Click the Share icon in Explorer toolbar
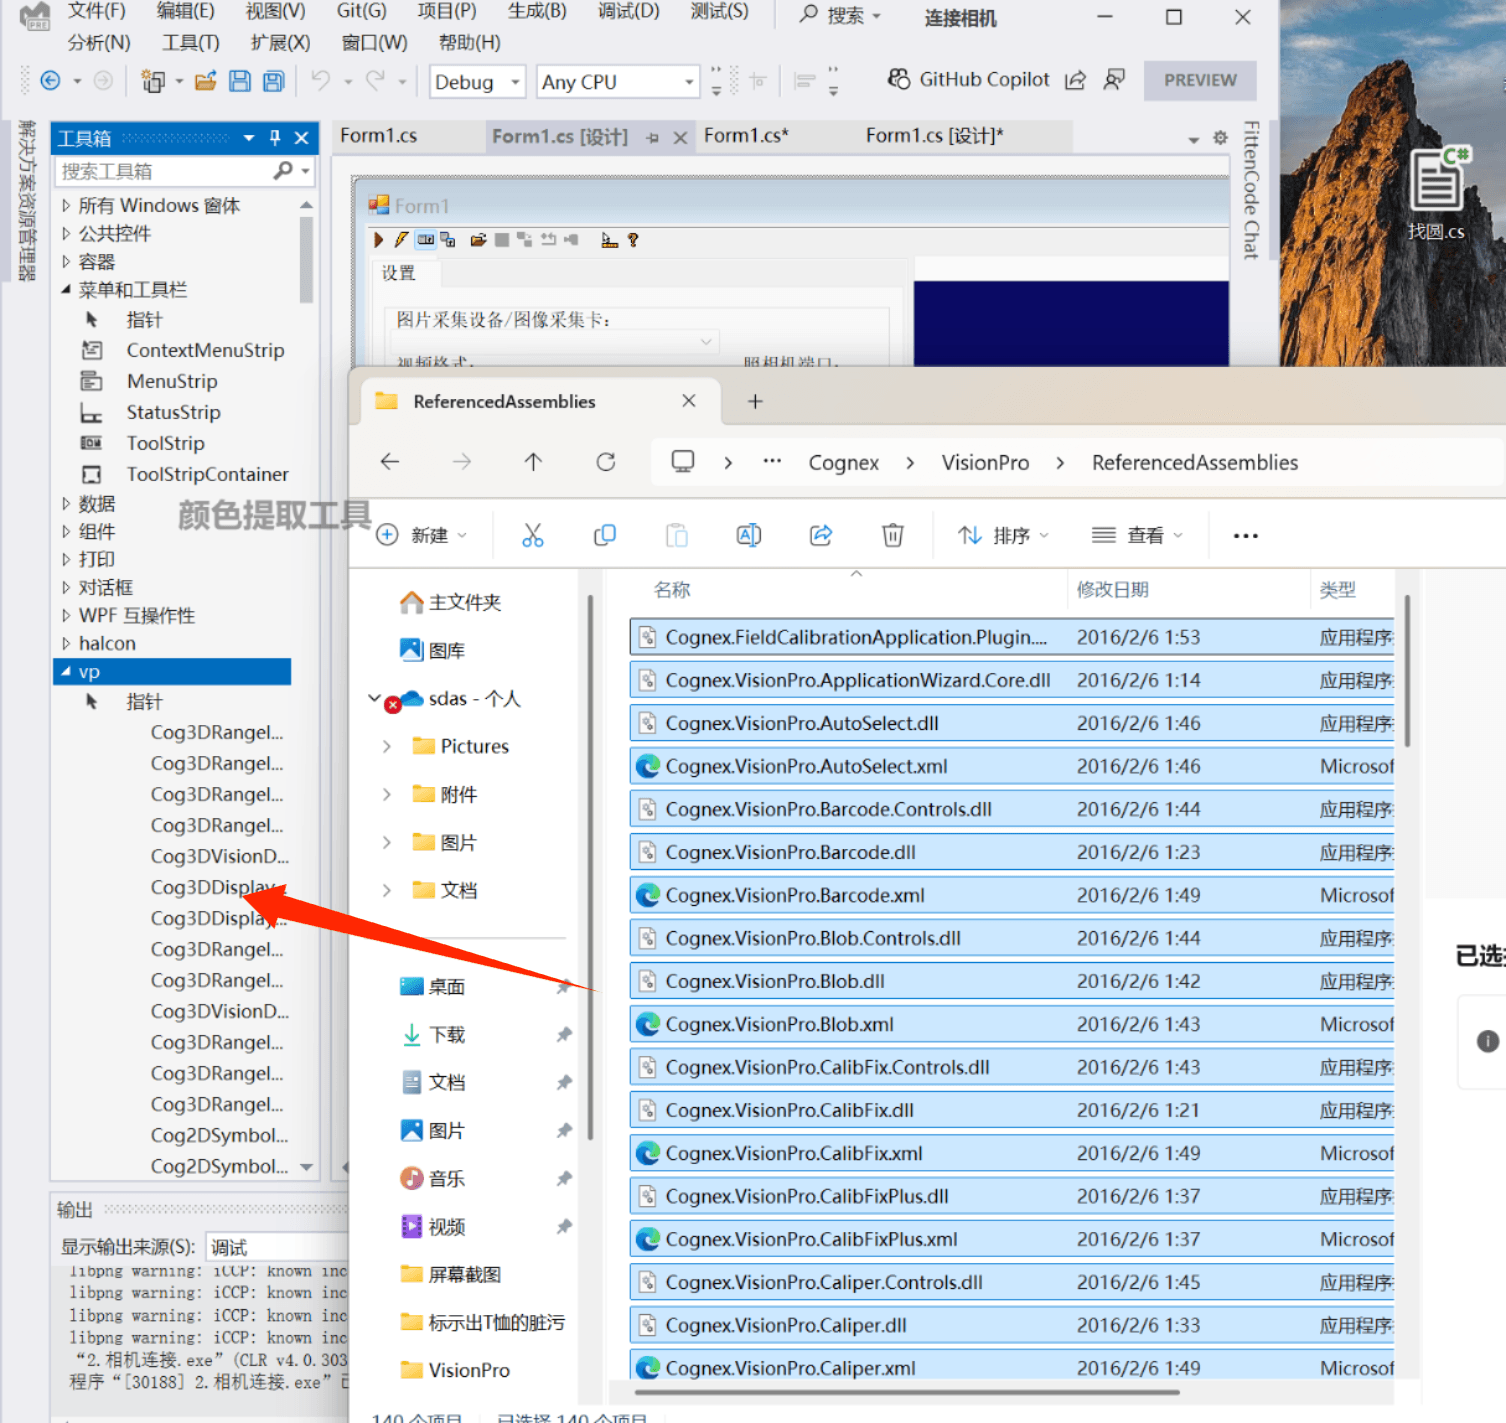The image size is (1506, 1423). click(821, 535)
